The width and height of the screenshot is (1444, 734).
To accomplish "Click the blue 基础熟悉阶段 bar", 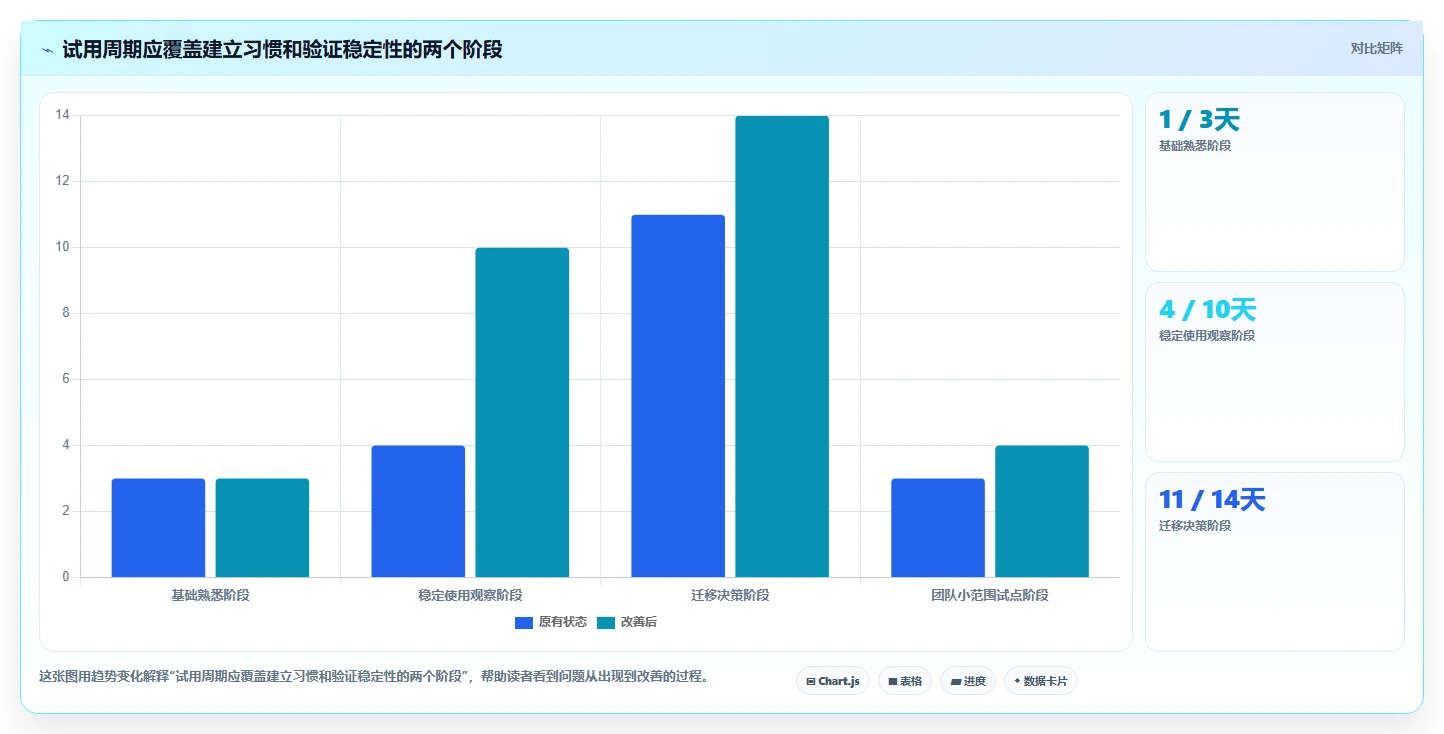I will pyautogui.click(x=158, y=528).
